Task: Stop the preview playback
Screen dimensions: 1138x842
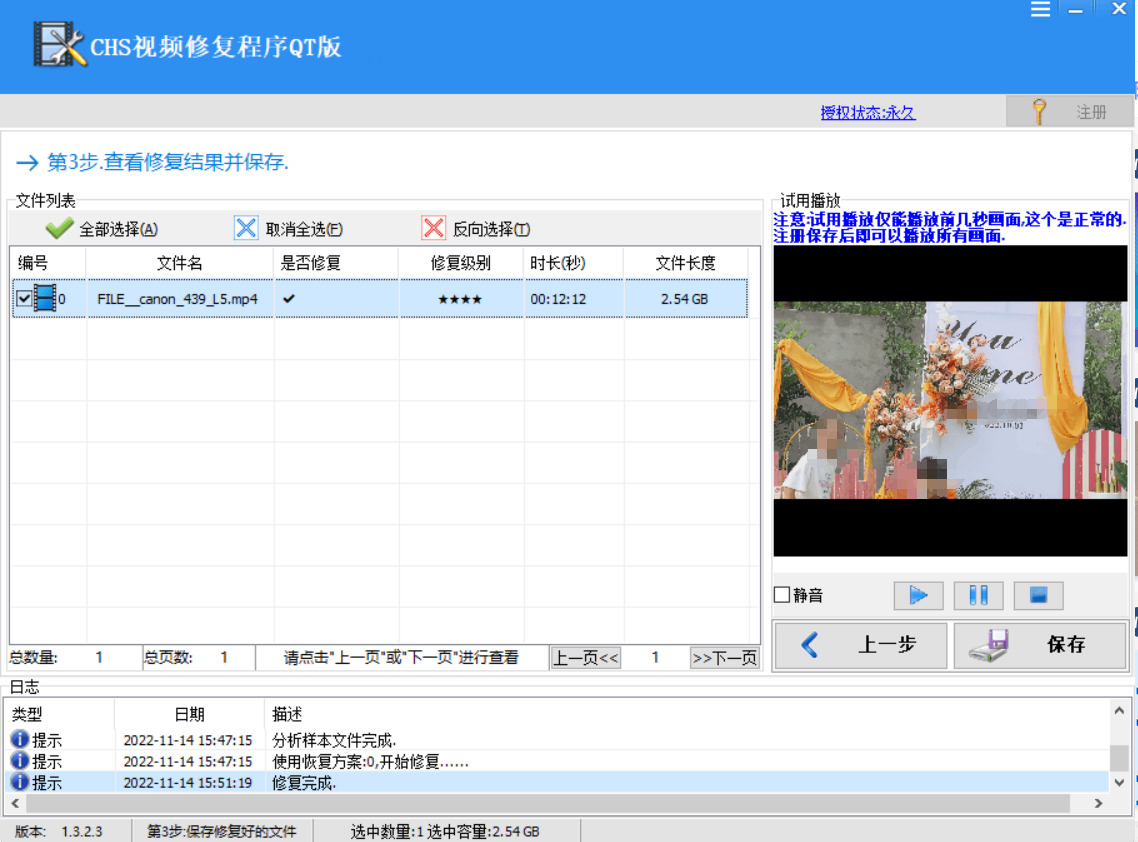Action: tap(1039, 596)
